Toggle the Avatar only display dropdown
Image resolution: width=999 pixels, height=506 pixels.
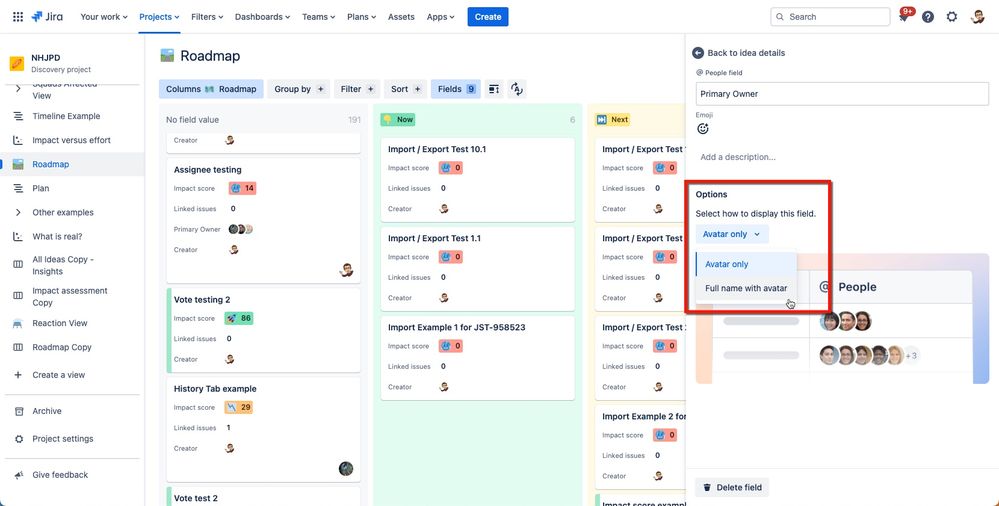[x=731, y=235]
